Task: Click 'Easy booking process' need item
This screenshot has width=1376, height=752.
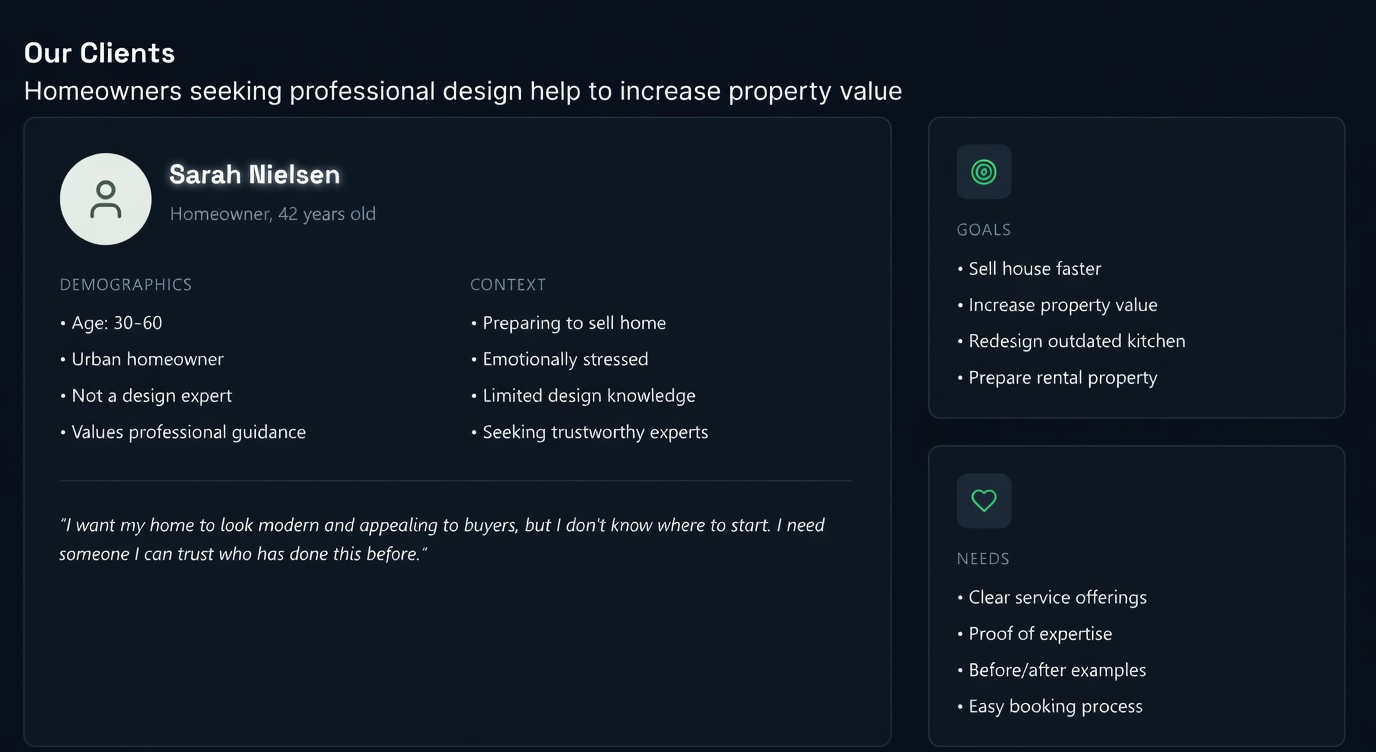Action: coord(1055,707)
